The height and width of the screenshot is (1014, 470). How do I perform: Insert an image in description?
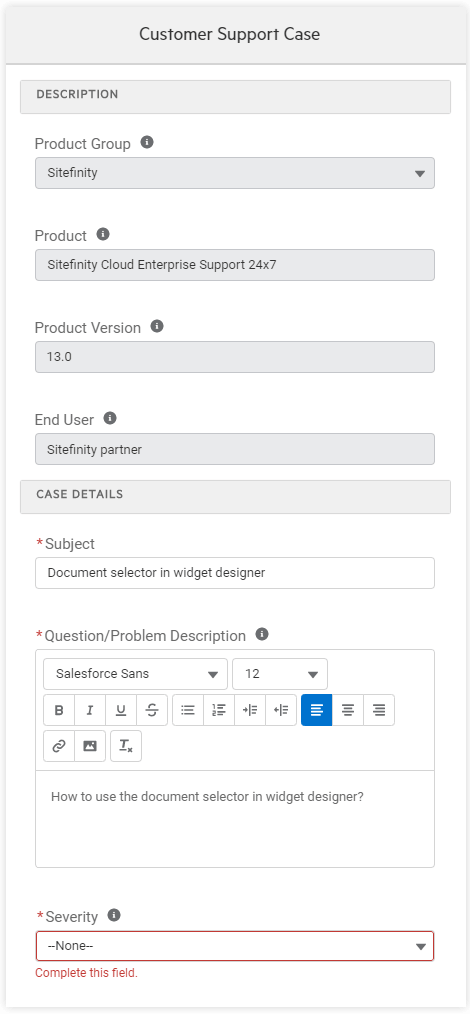pos(90,746)
